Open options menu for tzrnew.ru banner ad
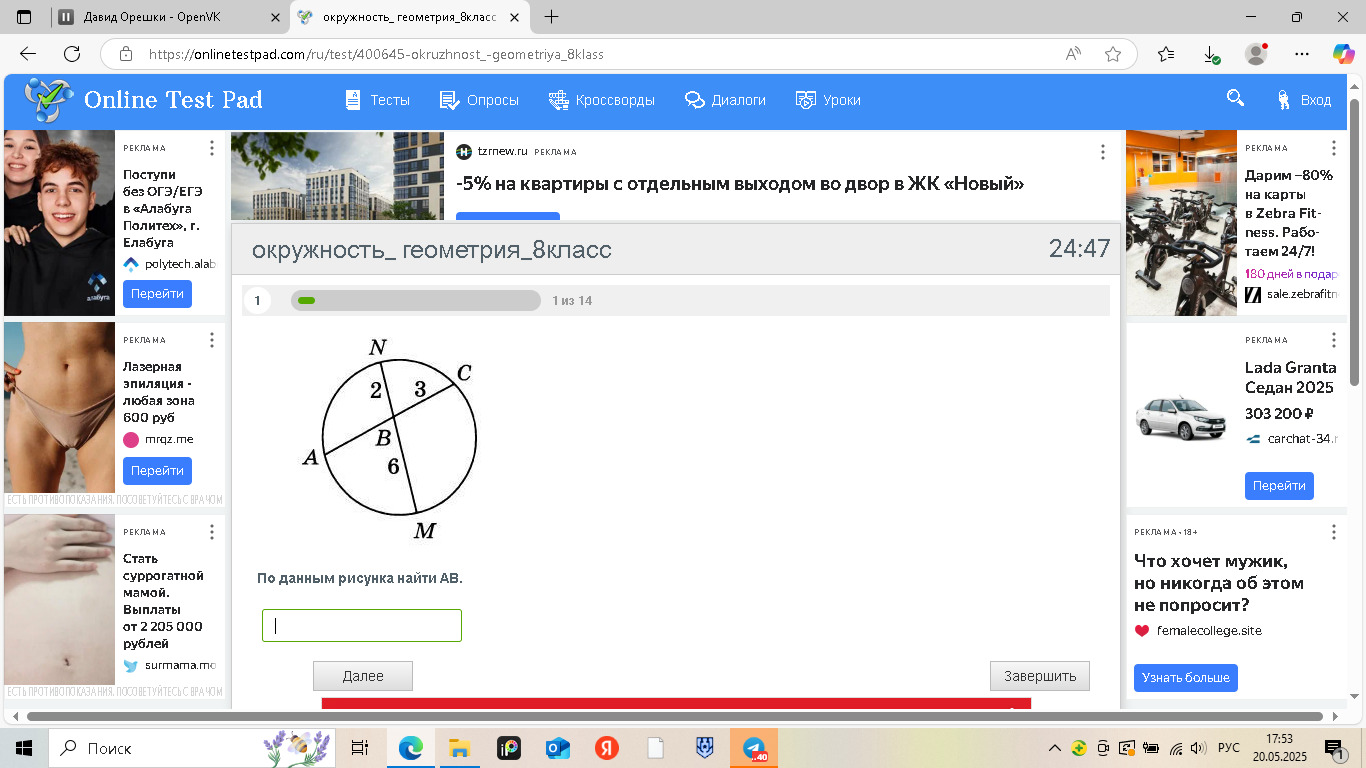This screenshot has height=768, width=1366. (x=1103, y=152)
